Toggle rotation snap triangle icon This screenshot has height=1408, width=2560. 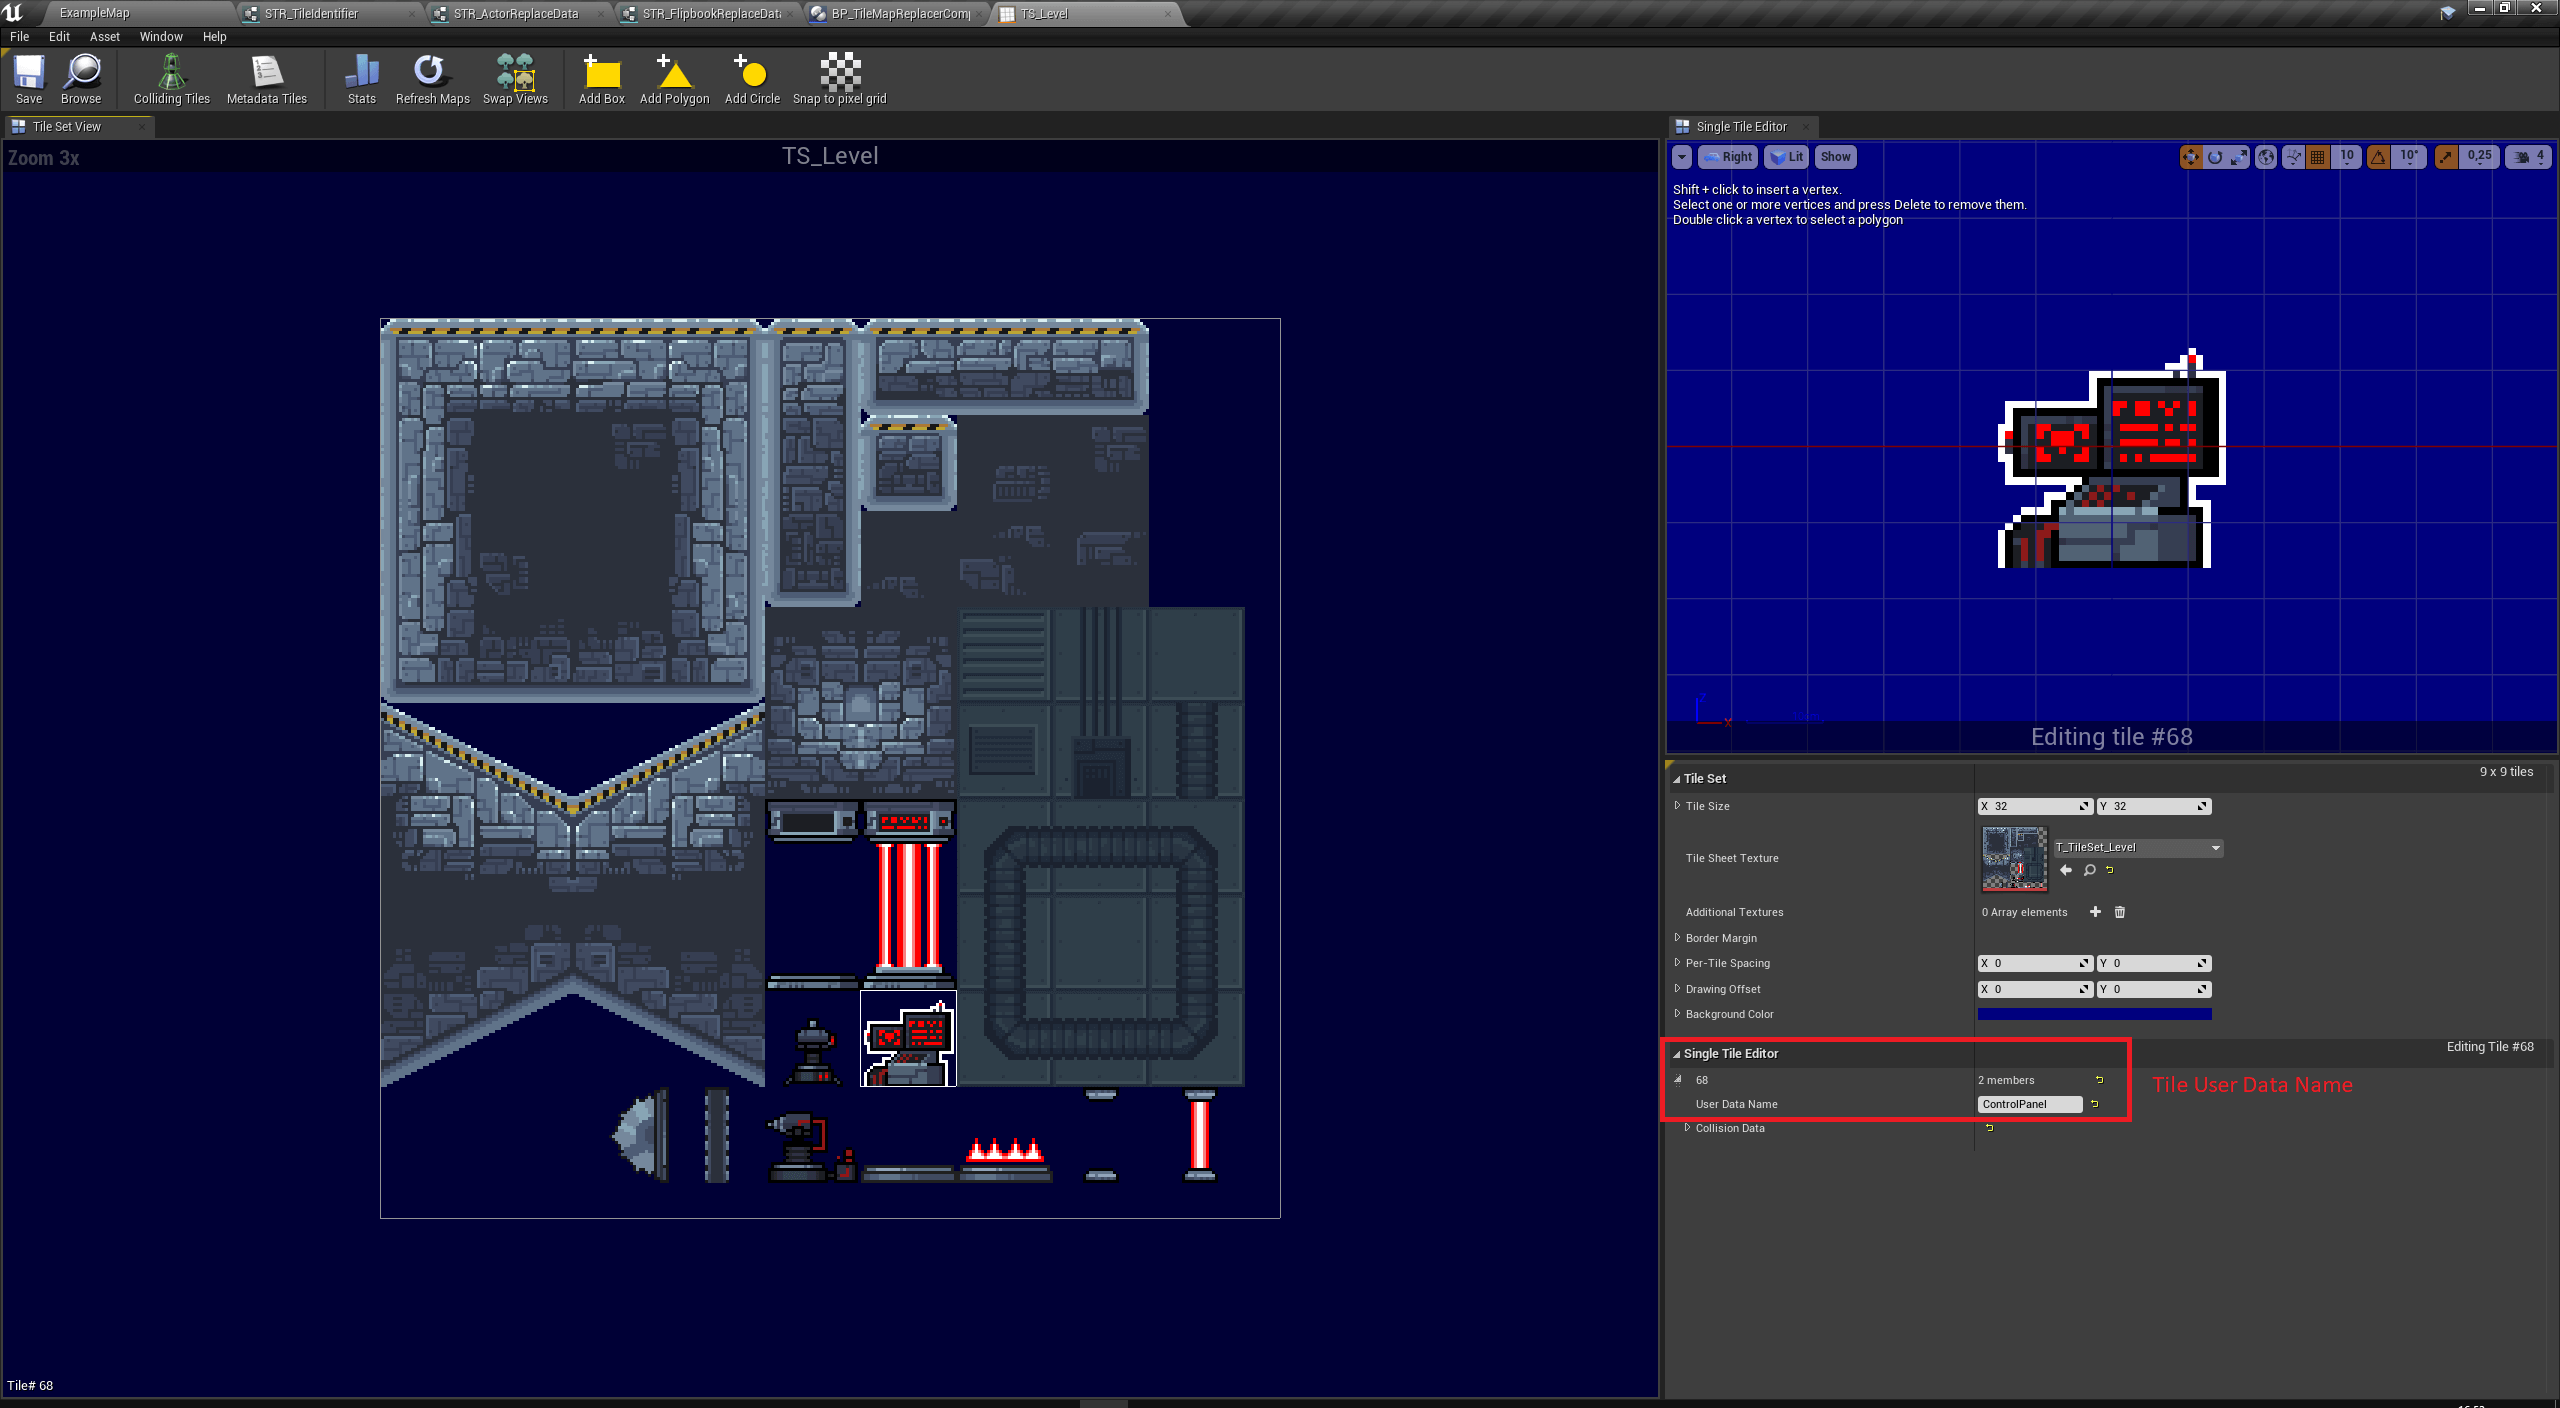click(x=2378, y=157)
